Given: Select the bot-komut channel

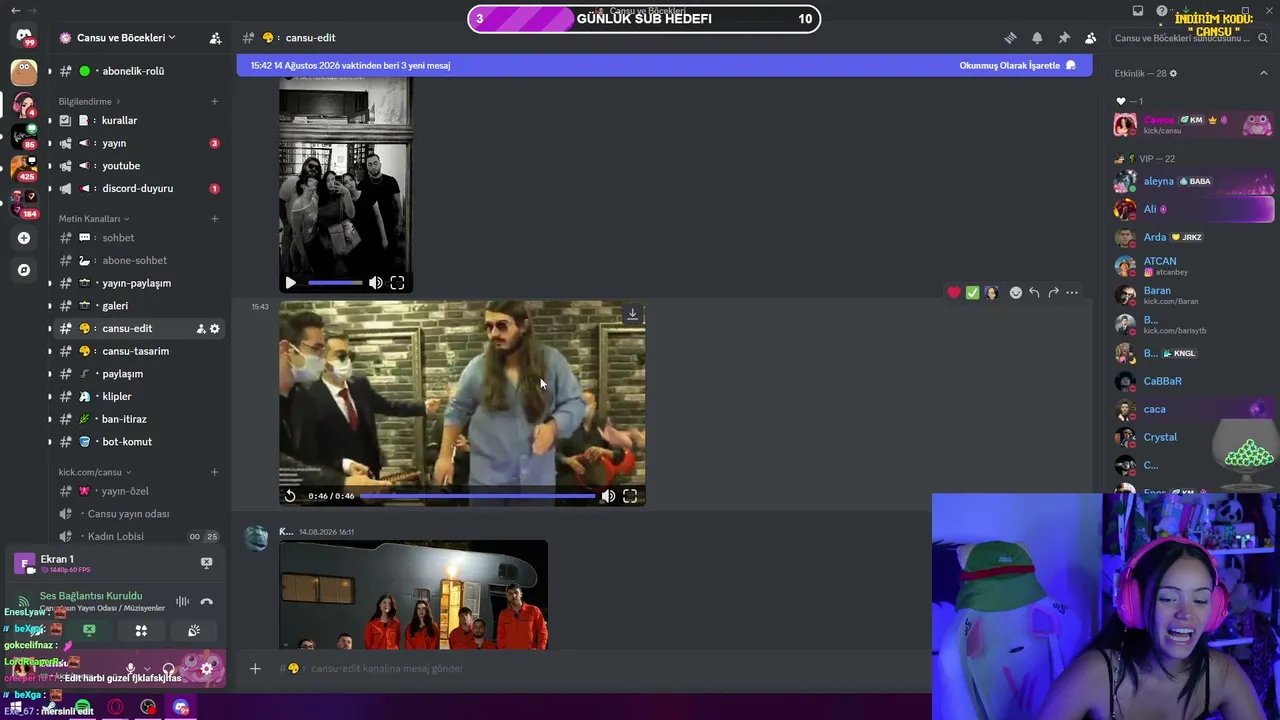Looking at the screenshot, I should pos(138,442).
